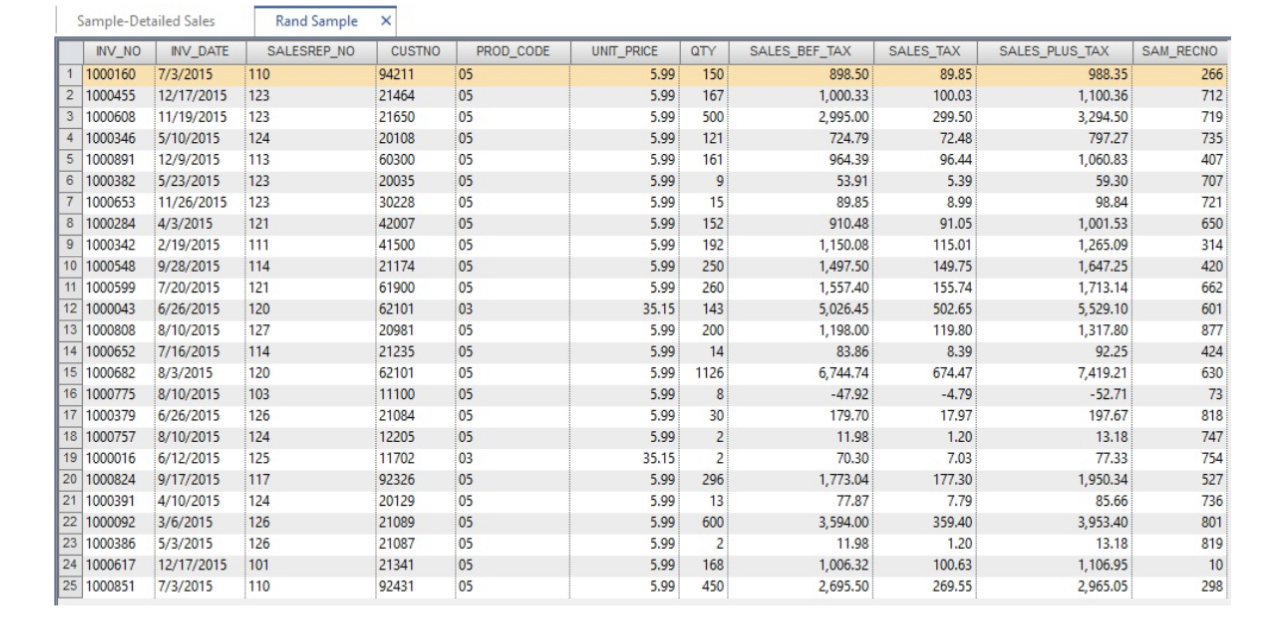Click the SALES_TAX column header
This screenshot has height=621, width=1284.
click(913, 51)
